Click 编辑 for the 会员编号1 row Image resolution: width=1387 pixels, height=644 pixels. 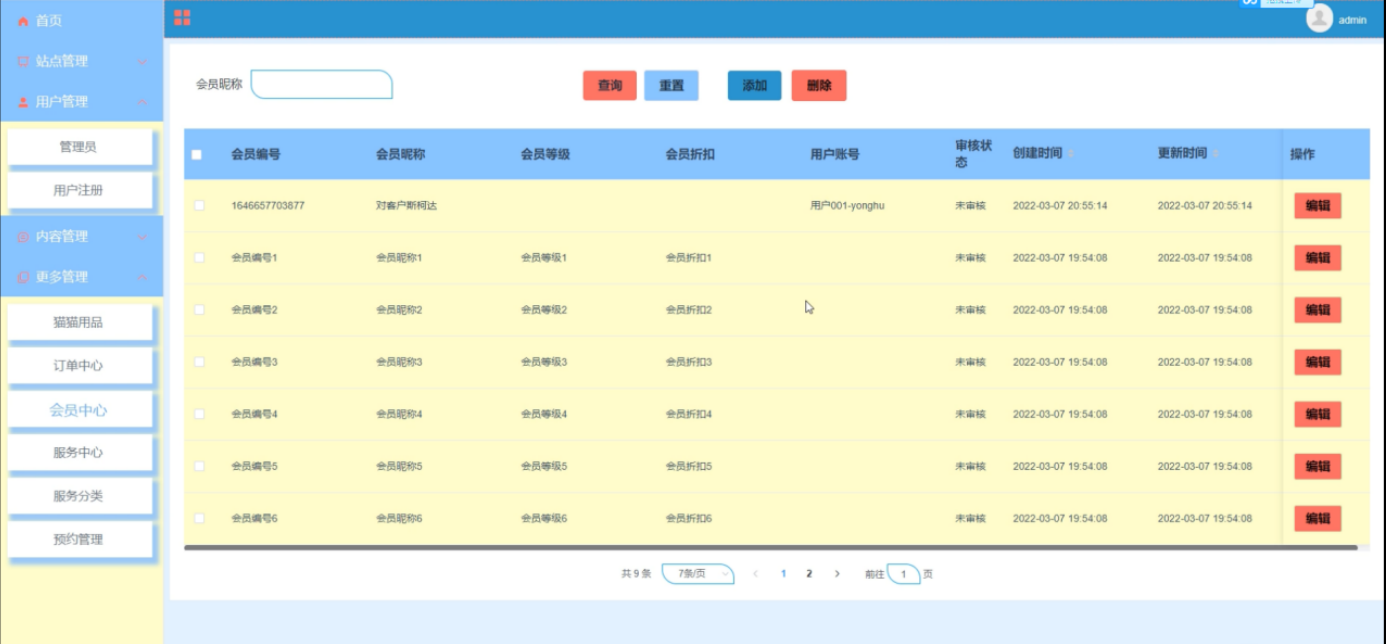click(x=1318, y=258)
